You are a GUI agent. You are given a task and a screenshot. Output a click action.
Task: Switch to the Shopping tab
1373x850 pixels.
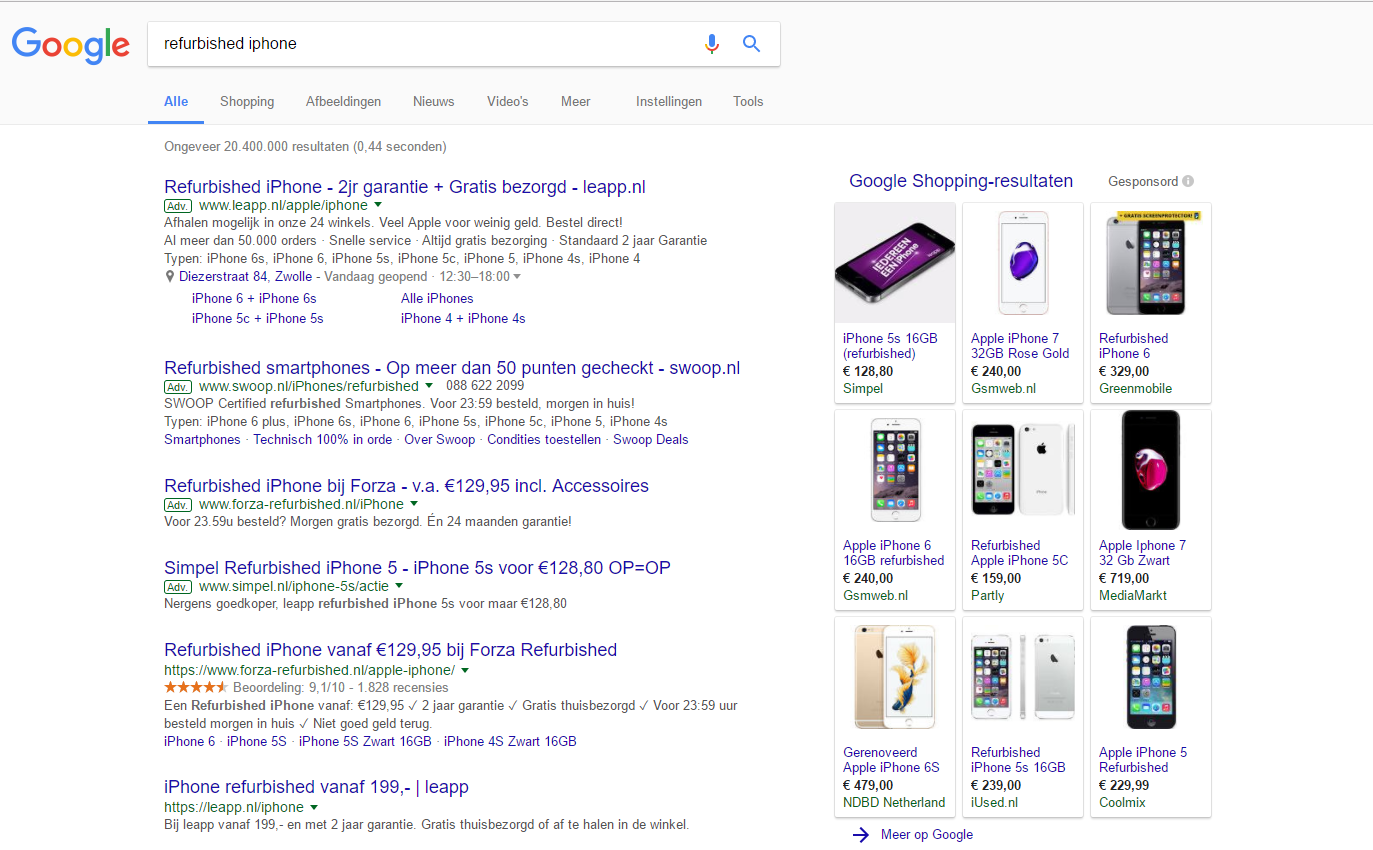[x=247, y=101]
